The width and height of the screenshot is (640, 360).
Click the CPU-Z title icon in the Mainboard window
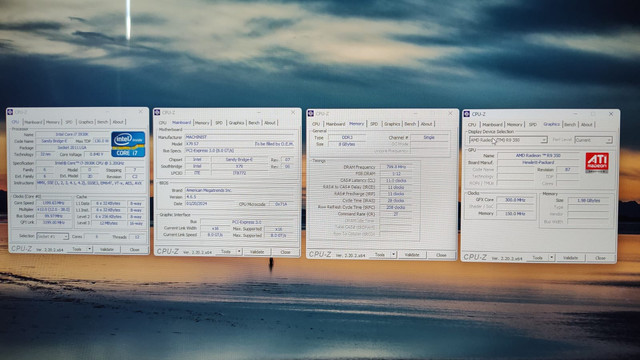[x=158, y=112]
